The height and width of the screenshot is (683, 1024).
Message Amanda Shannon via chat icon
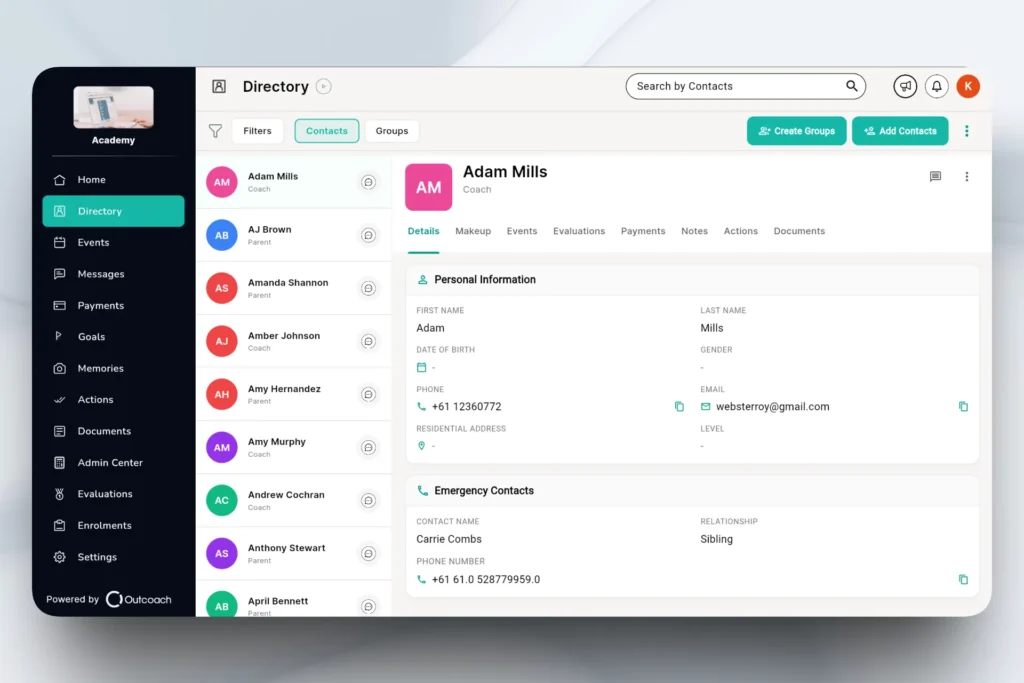368,288
